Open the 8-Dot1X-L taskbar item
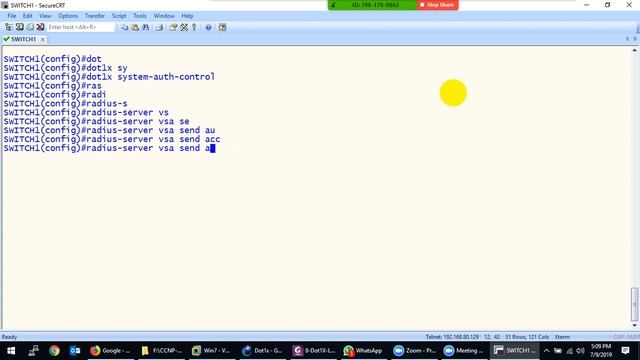The height and width of the screenshot is (360, 640). coord(313,351)
